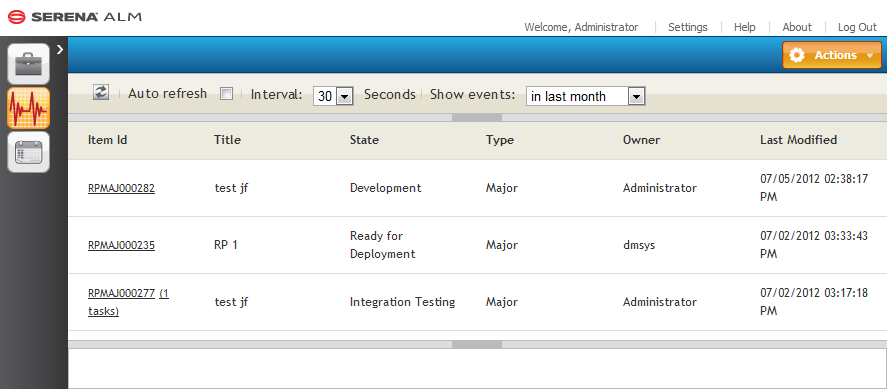Open the Interval seconds dropdown
The height and width of the screenshot is (389, 887).
click(x=333, y=96)
